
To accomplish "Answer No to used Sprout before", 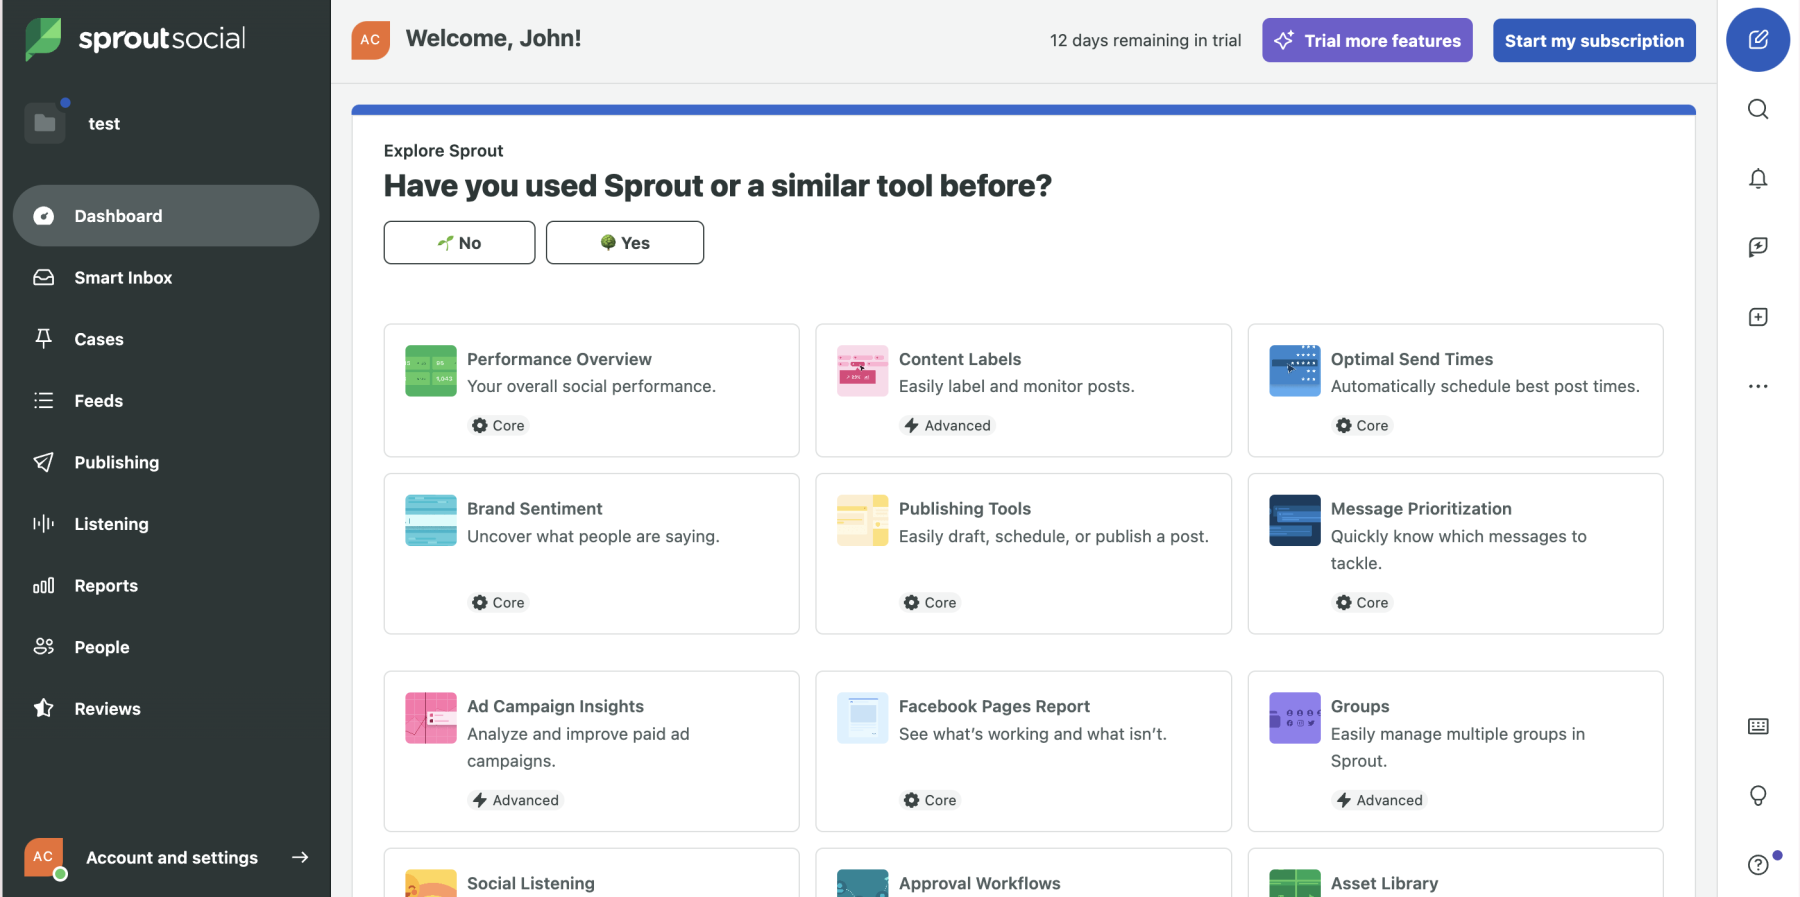I will coord(459,243).
